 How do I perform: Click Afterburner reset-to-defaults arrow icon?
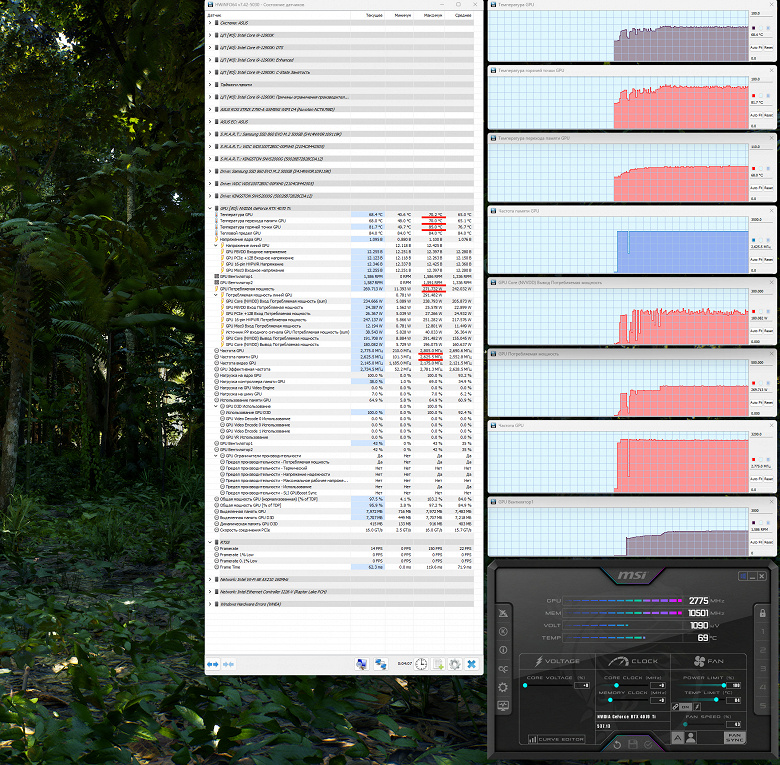click(617, 745)
